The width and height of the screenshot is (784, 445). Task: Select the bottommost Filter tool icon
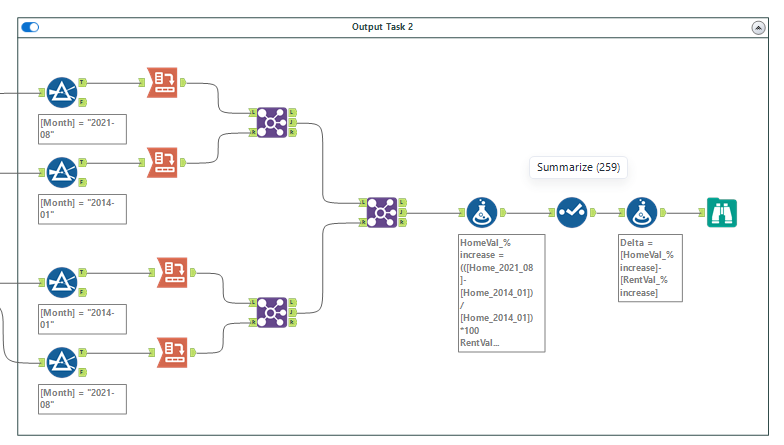(x=62, y=362)
